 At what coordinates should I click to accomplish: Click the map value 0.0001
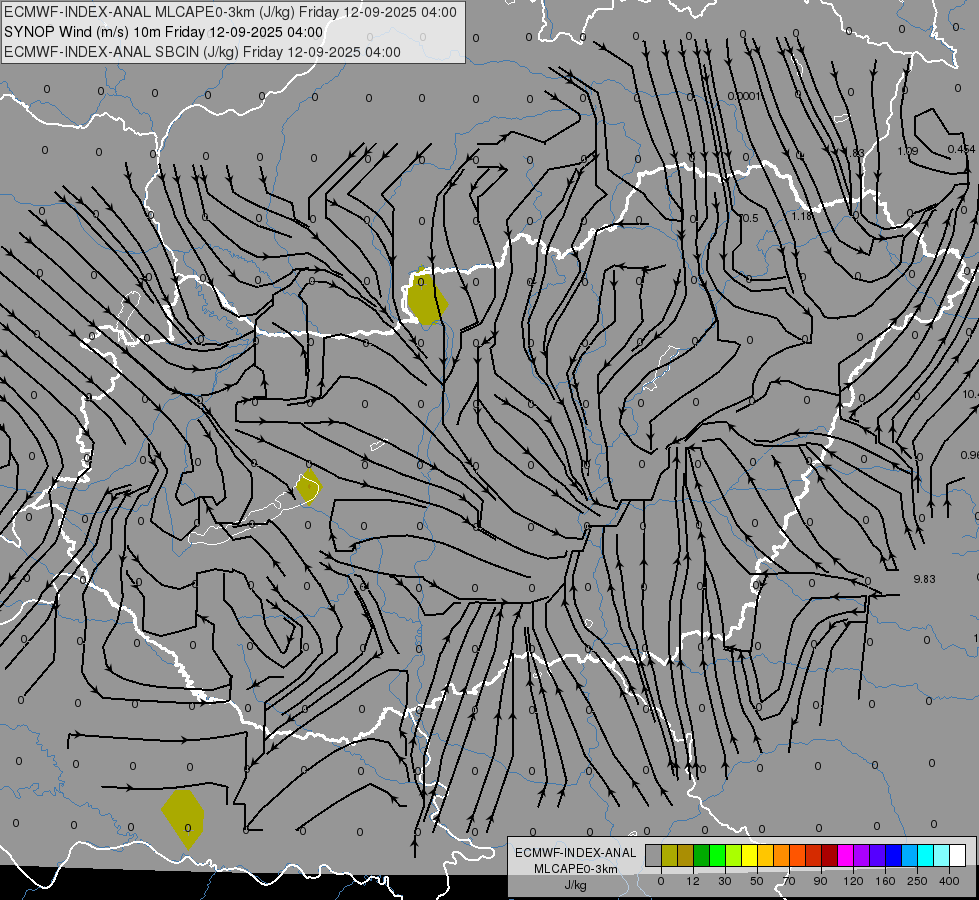coord(744,96)
